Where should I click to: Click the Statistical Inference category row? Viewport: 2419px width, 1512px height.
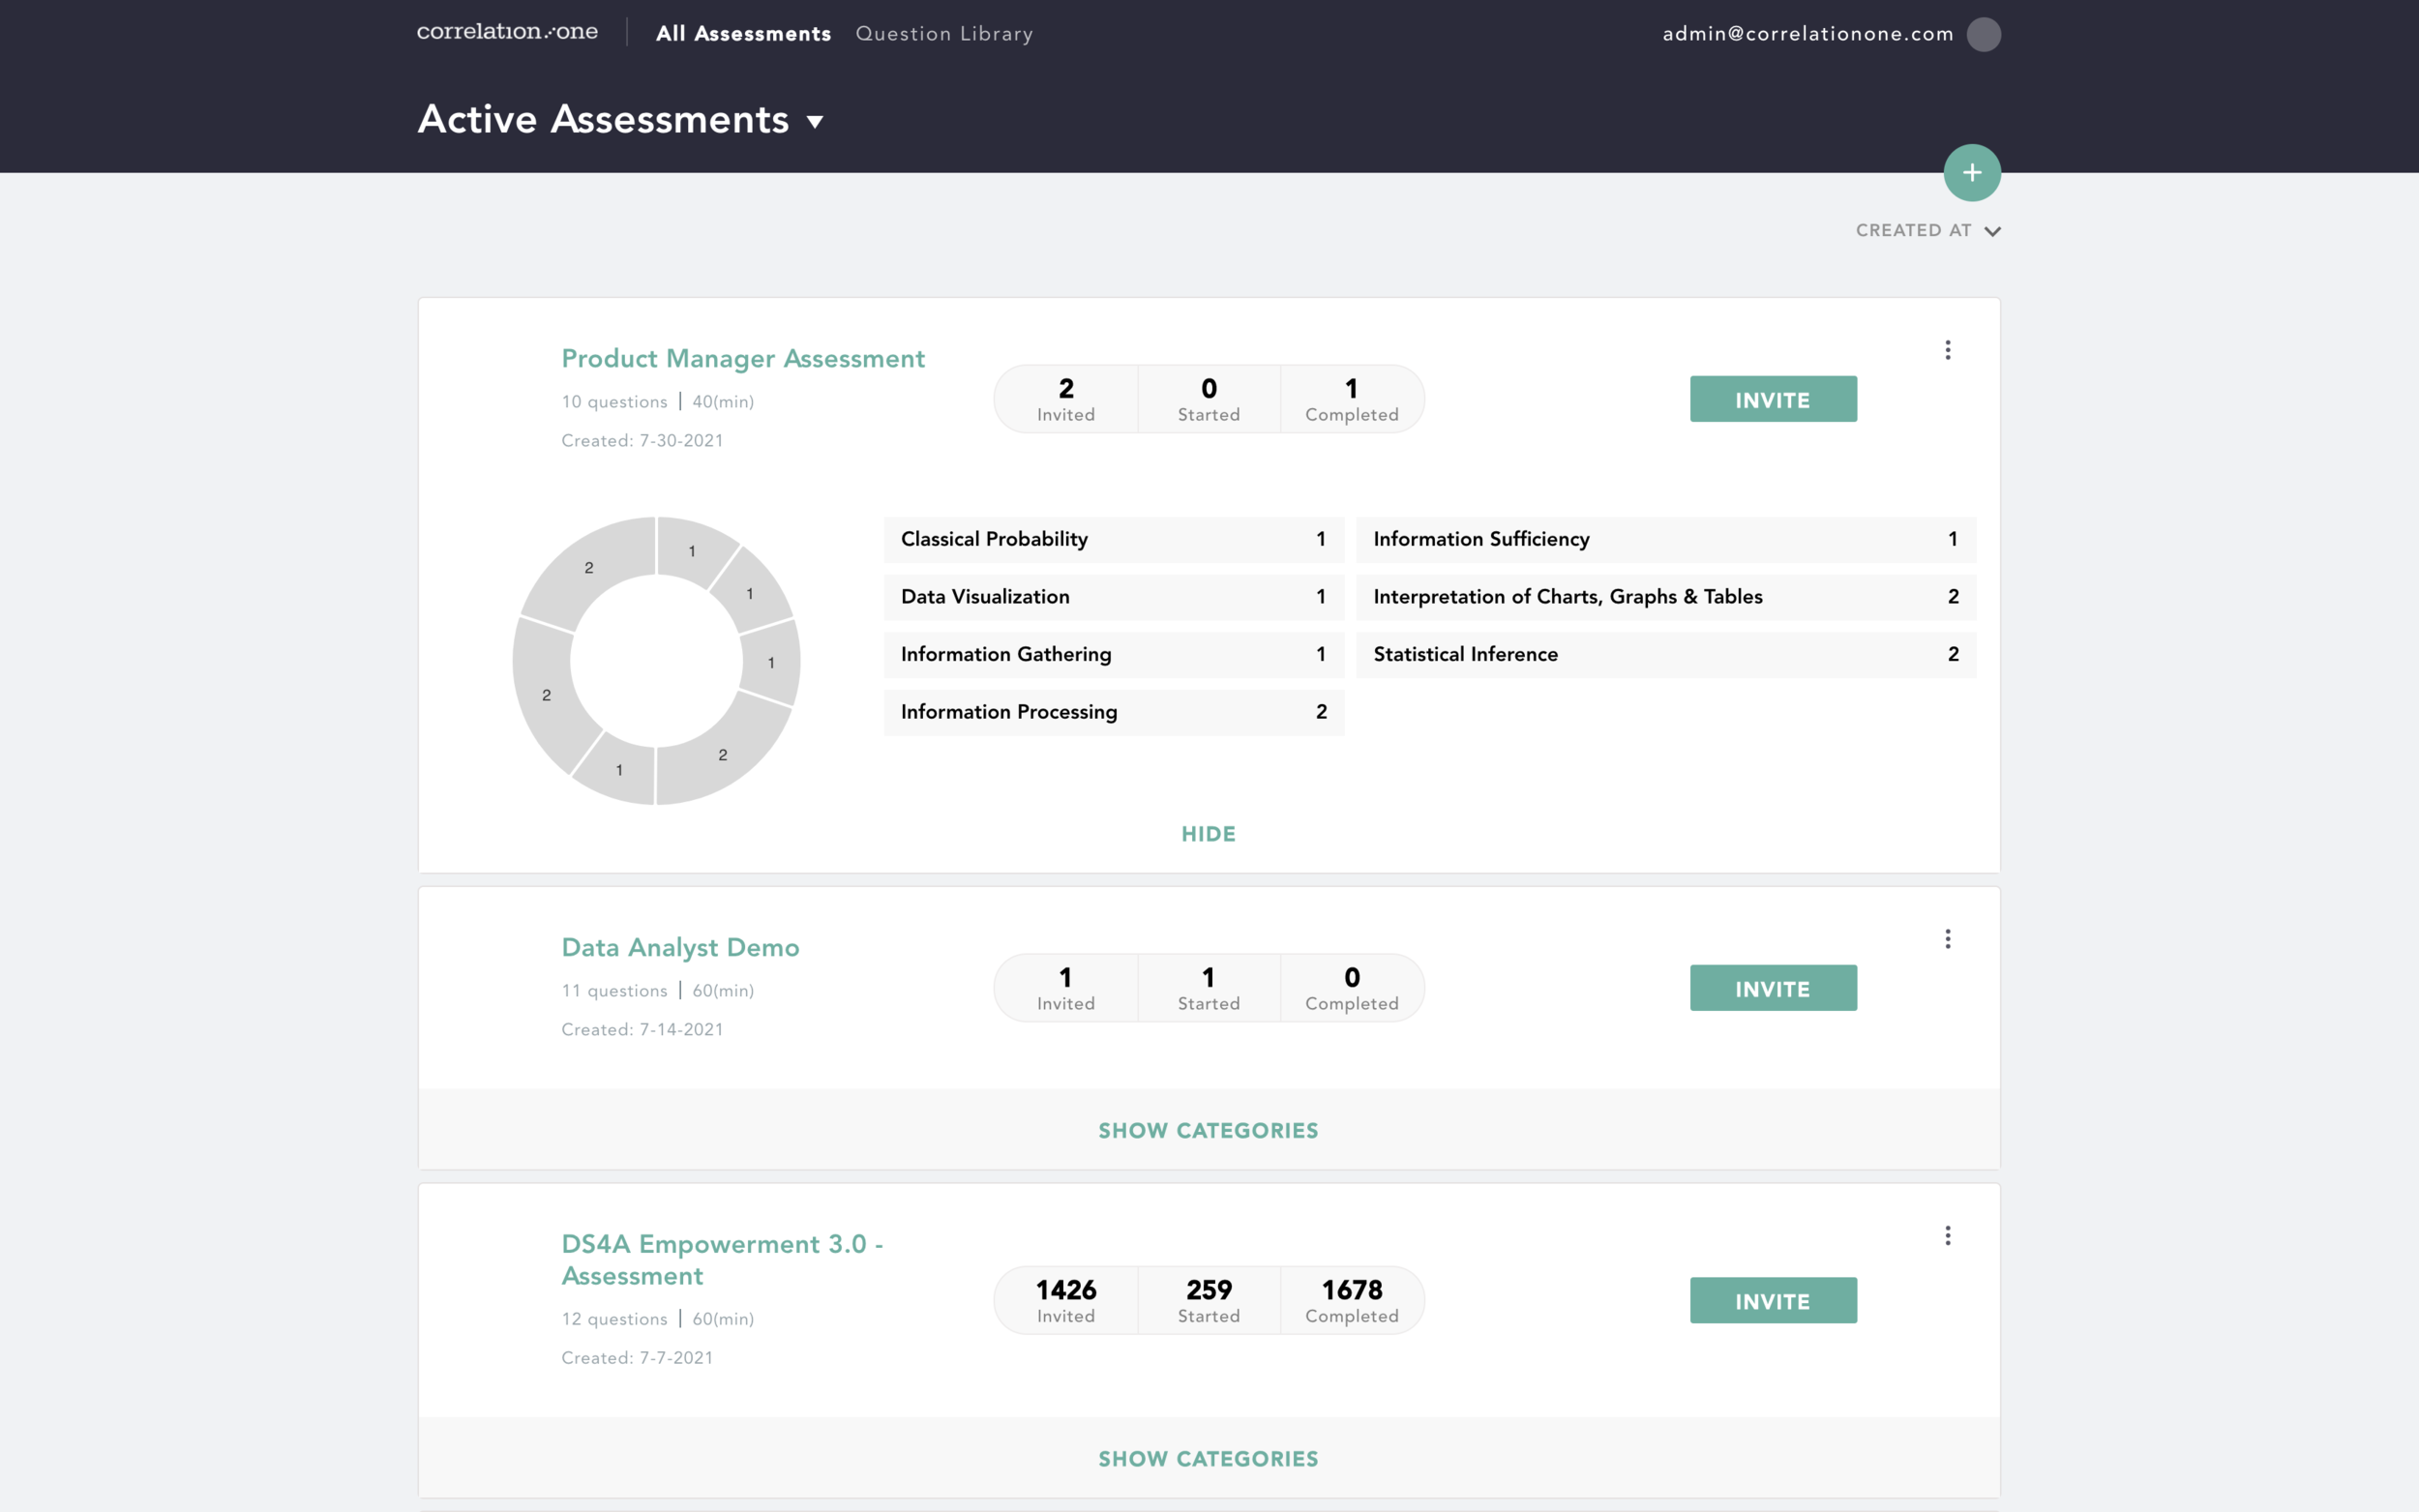click(1665, 655)
